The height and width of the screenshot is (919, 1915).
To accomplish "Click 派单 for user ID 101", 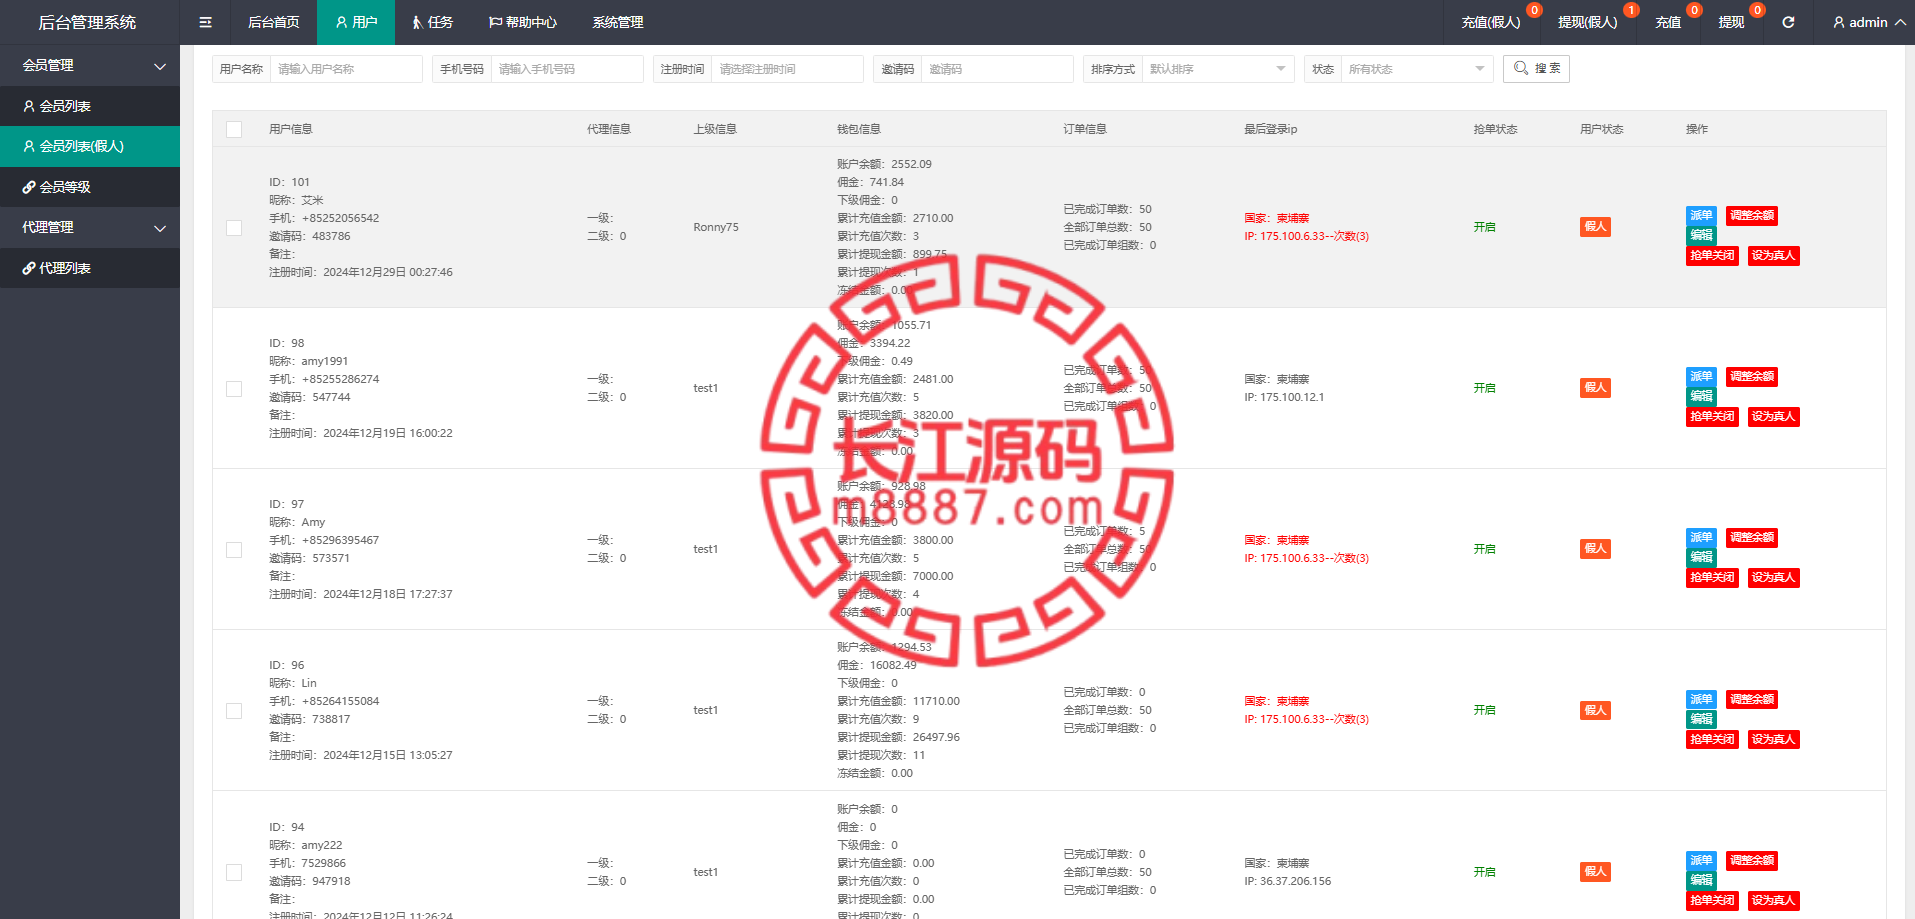I will [1701, 215].
